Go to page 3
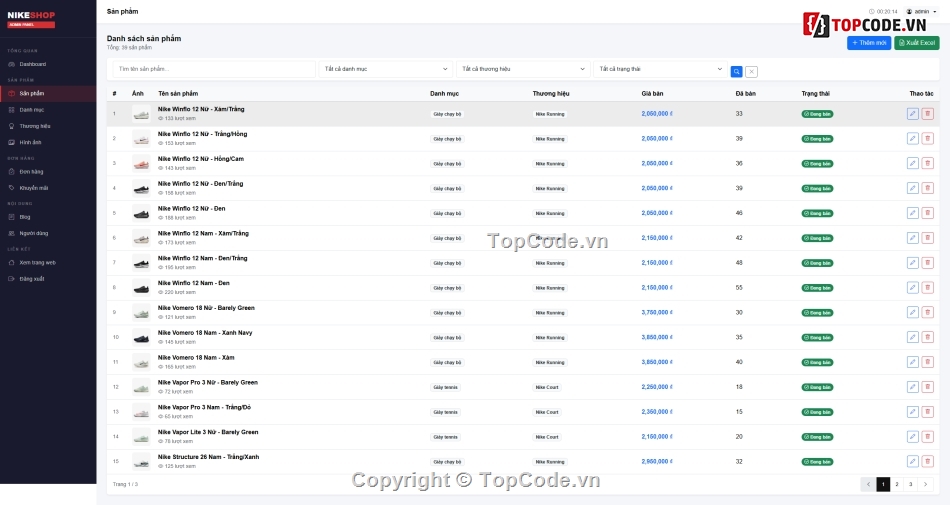Screen dimensions: 950x505 tap(911, 484)
